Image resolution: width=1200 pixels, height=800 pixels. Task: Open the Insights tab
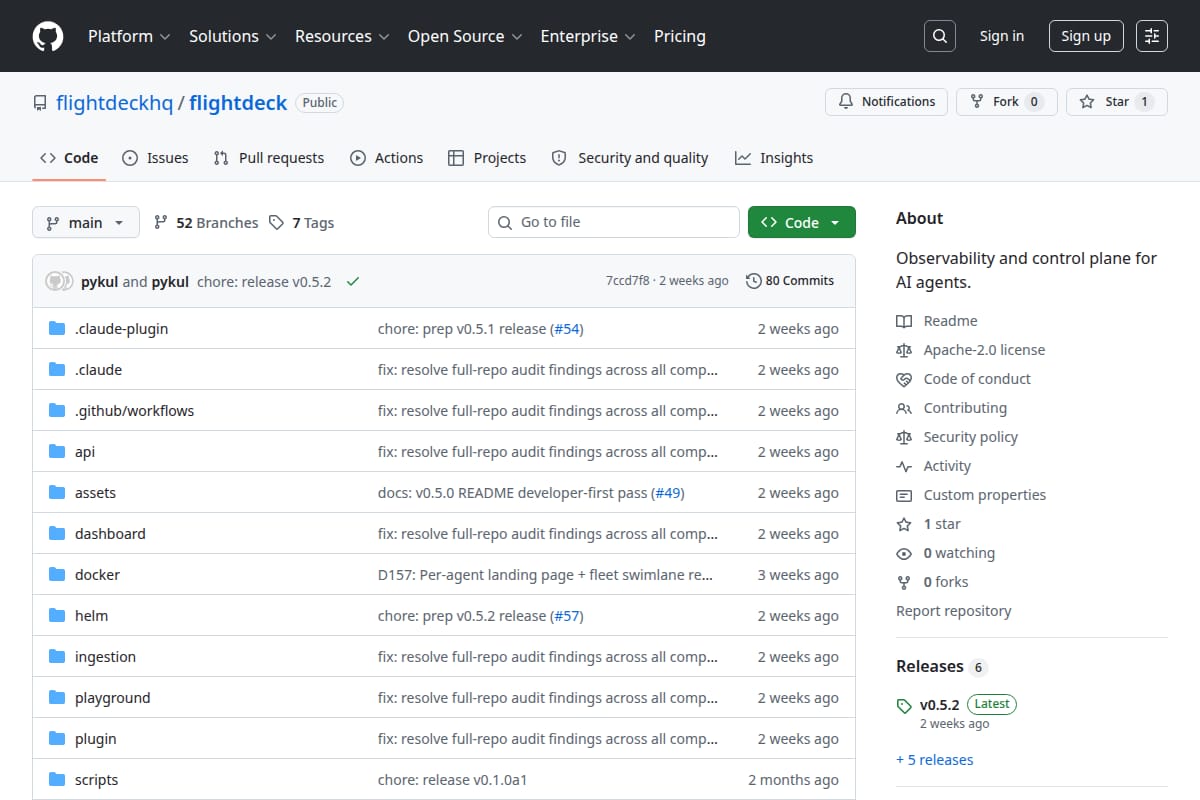[x=774, y=158]
